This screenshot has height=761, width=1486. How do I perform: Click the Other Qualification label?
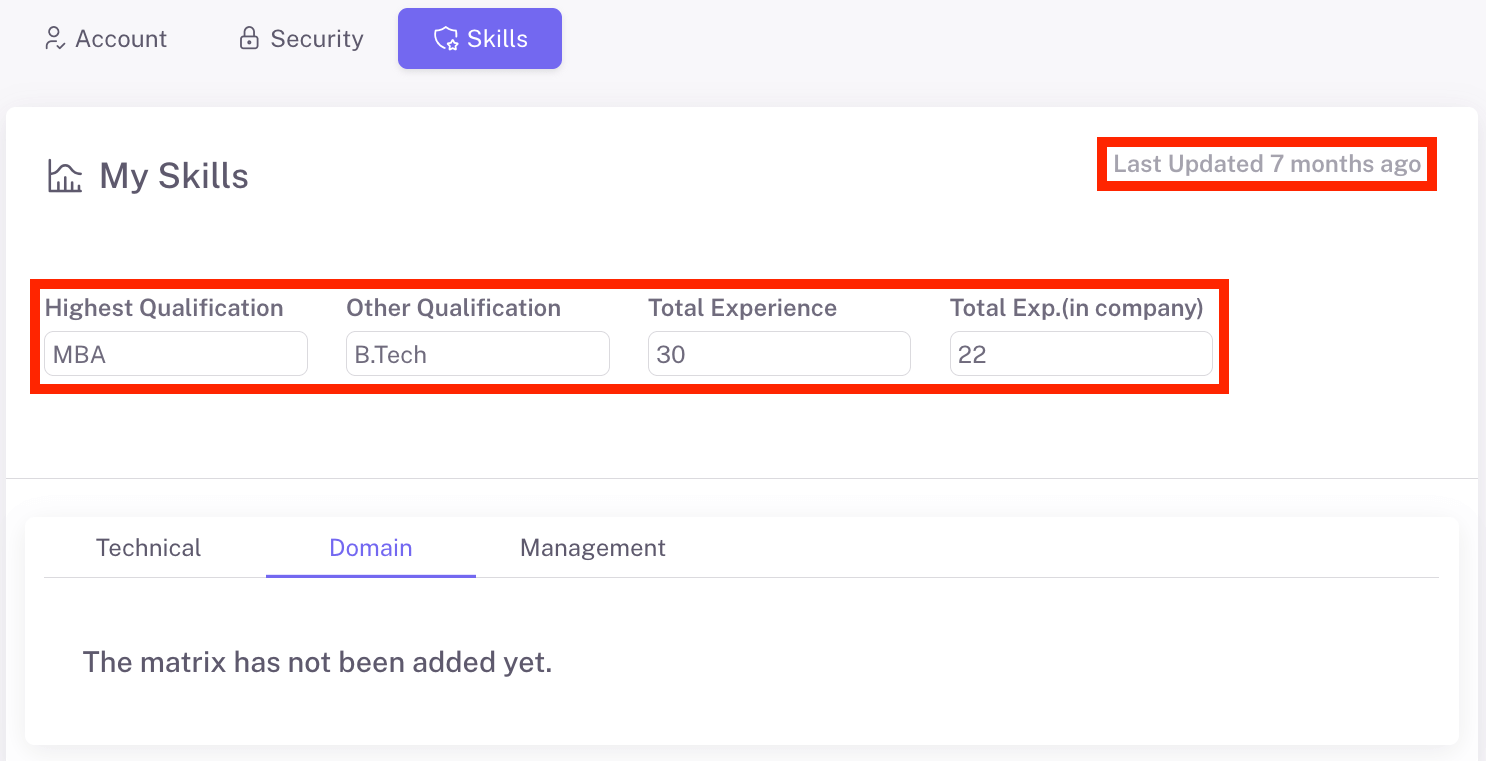tap(453, 308)
